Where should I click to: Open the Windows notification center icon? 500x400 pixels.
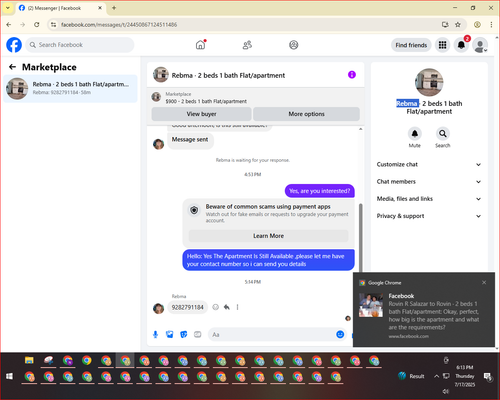pyautogui.click(x=488, y=376)
